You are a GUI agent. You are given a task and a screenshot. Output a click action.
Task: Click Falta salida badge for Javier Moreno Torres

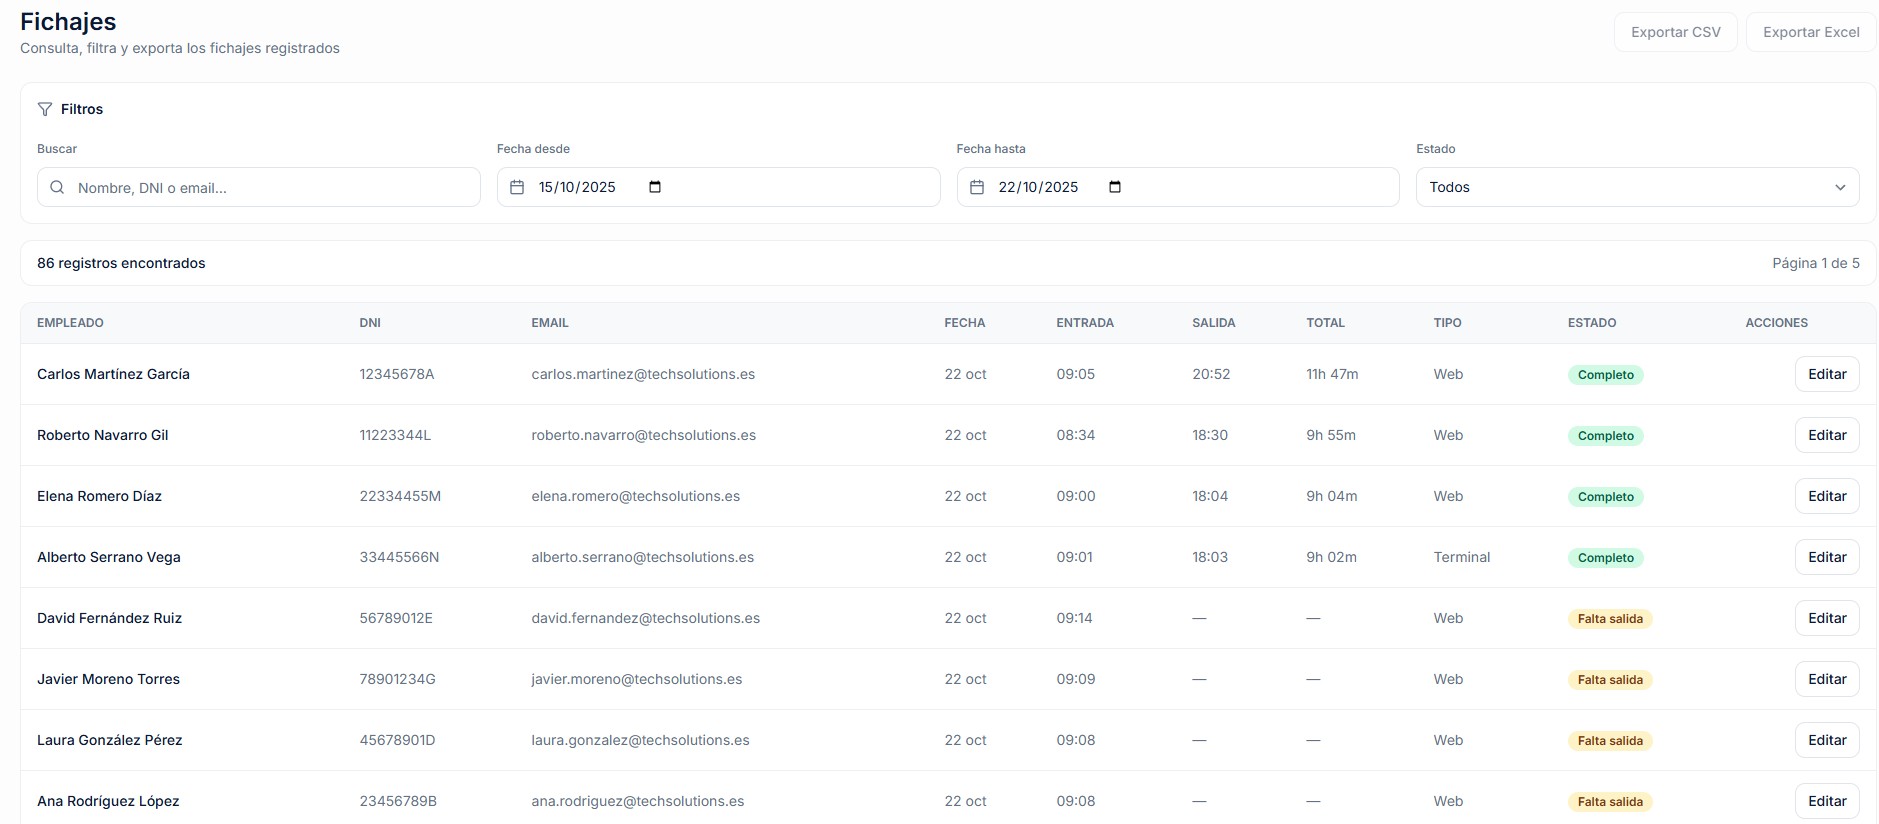tap(1609, 680)
